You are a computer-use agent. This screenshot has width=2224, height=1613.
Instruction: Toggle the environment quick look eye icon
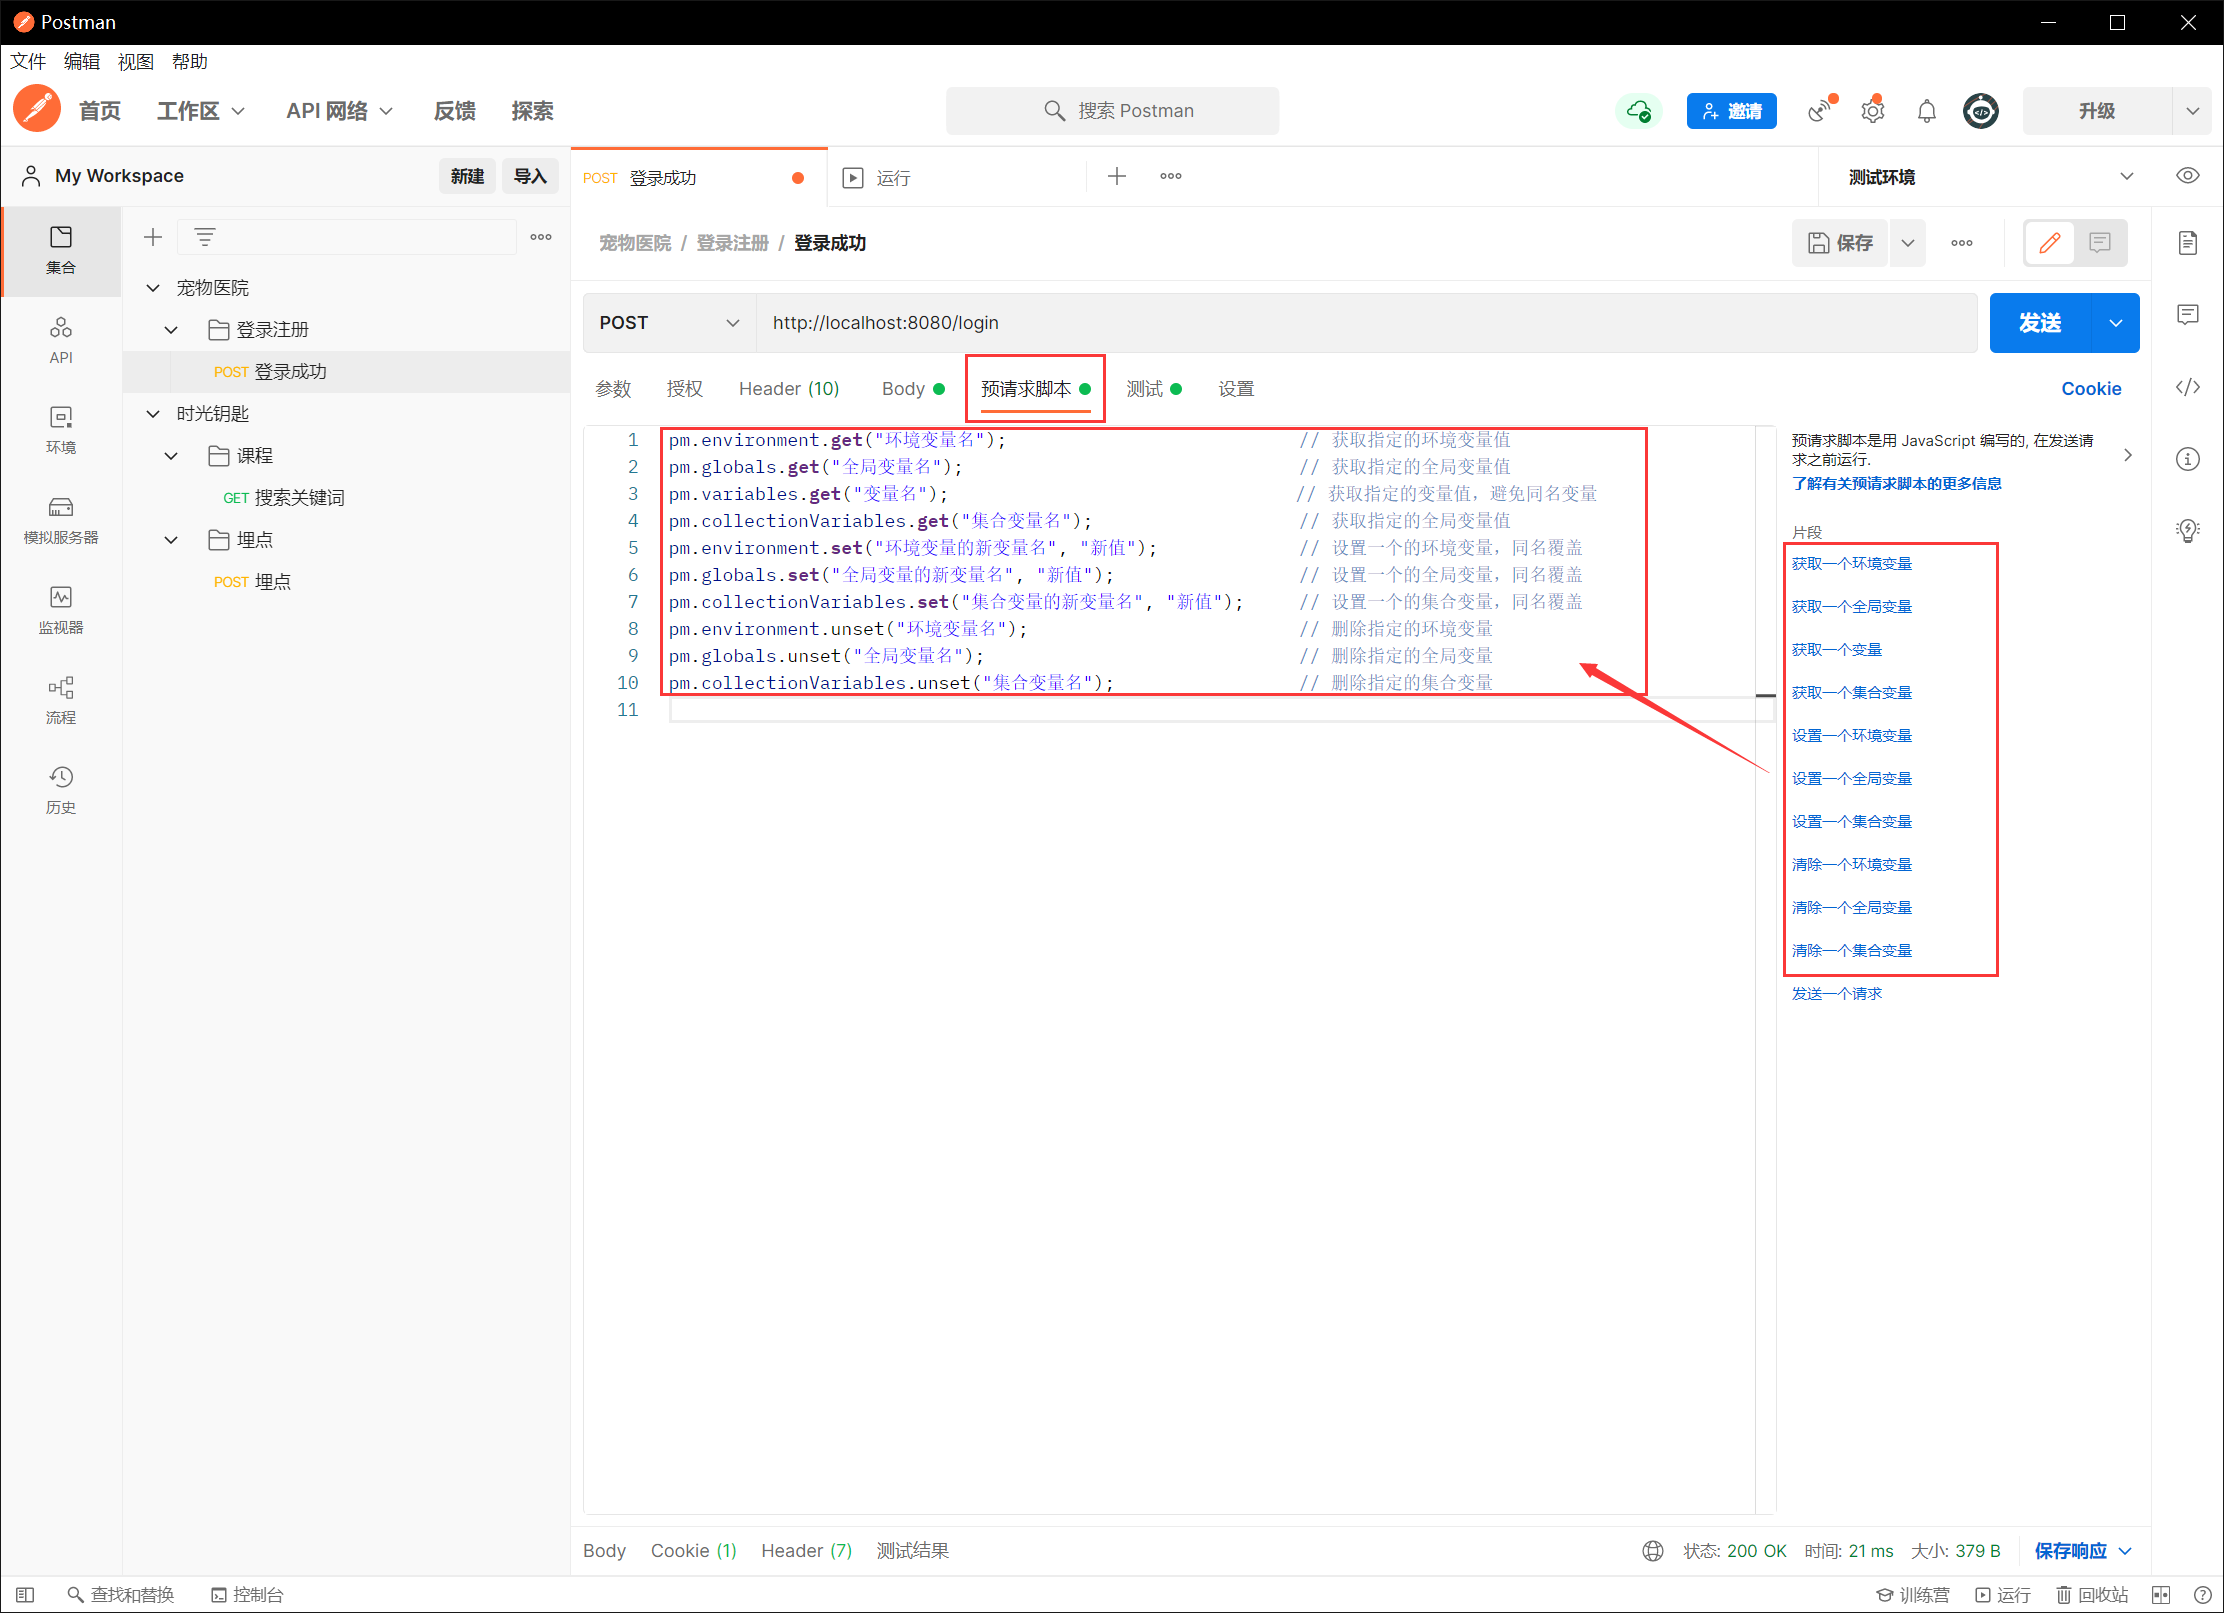(x=2187, y=176)
